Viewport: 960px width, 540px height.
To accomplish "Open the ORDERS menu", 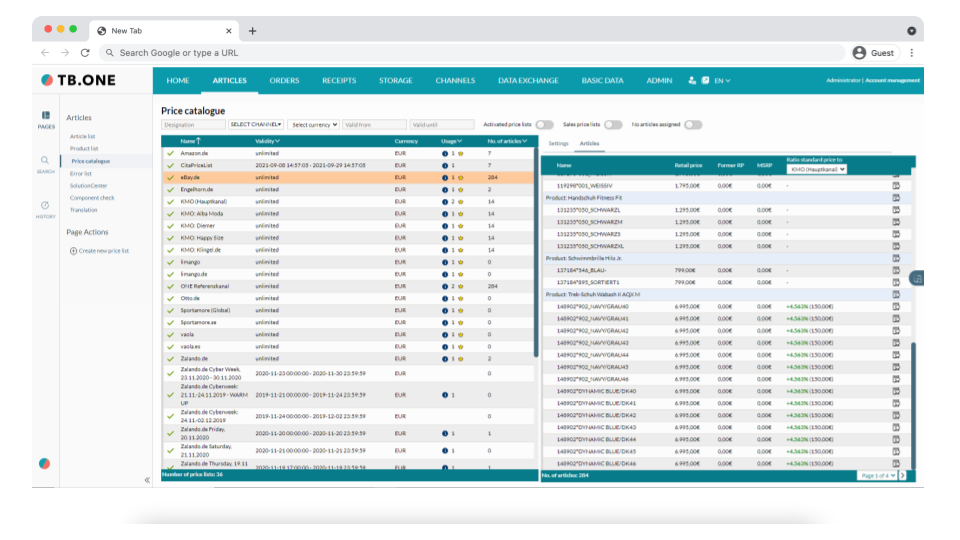I will 284,80.
